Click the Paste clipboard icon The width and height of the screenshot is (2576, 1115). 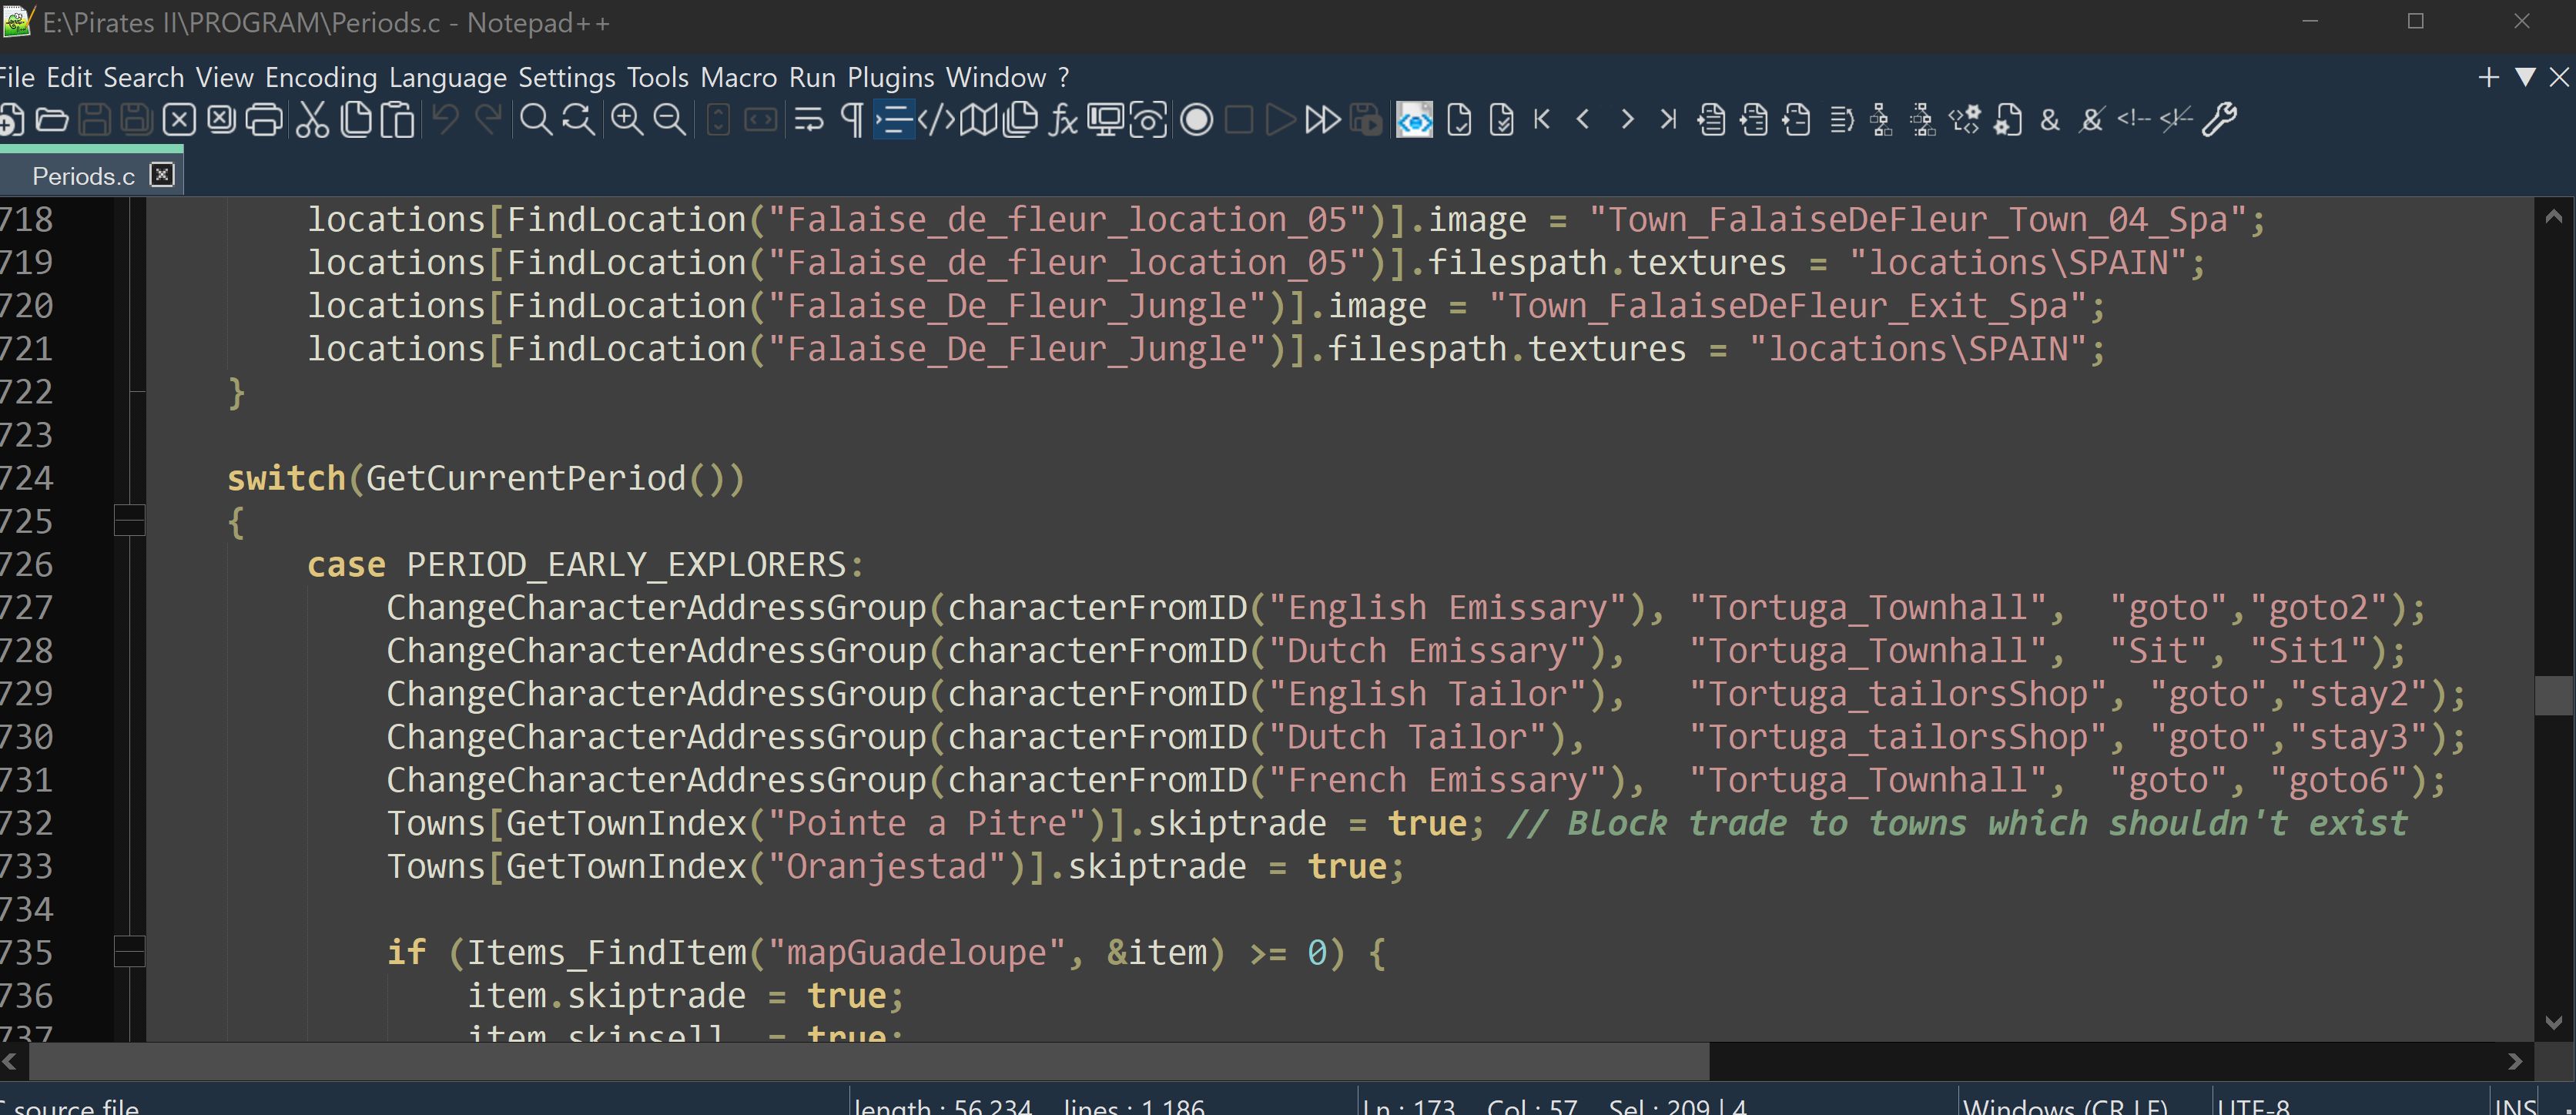coord(398,120)
